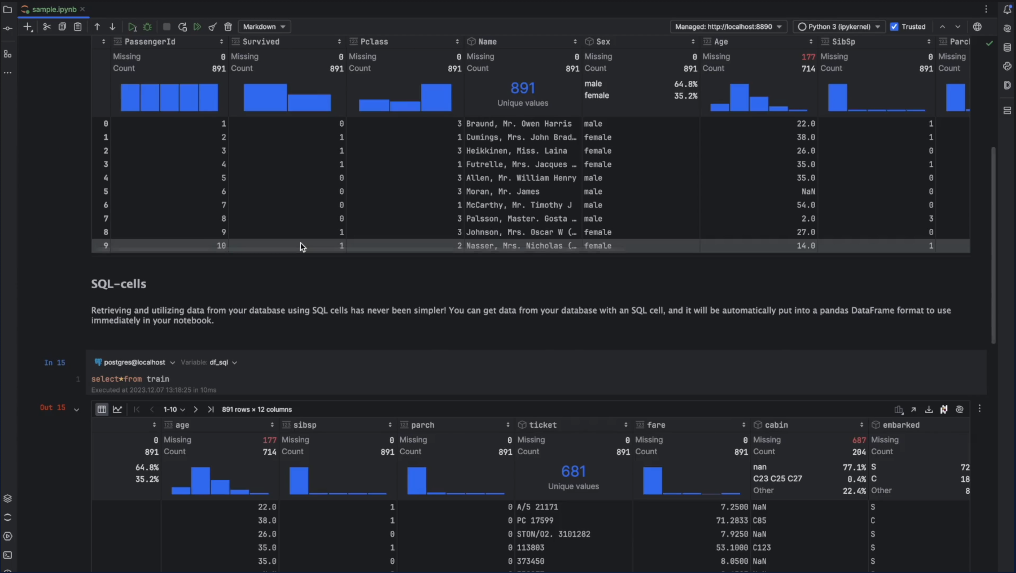The image size is (1016, 573).
Task: Toggle table view icon in output toolbar
Action: click(x=102, y=410)
